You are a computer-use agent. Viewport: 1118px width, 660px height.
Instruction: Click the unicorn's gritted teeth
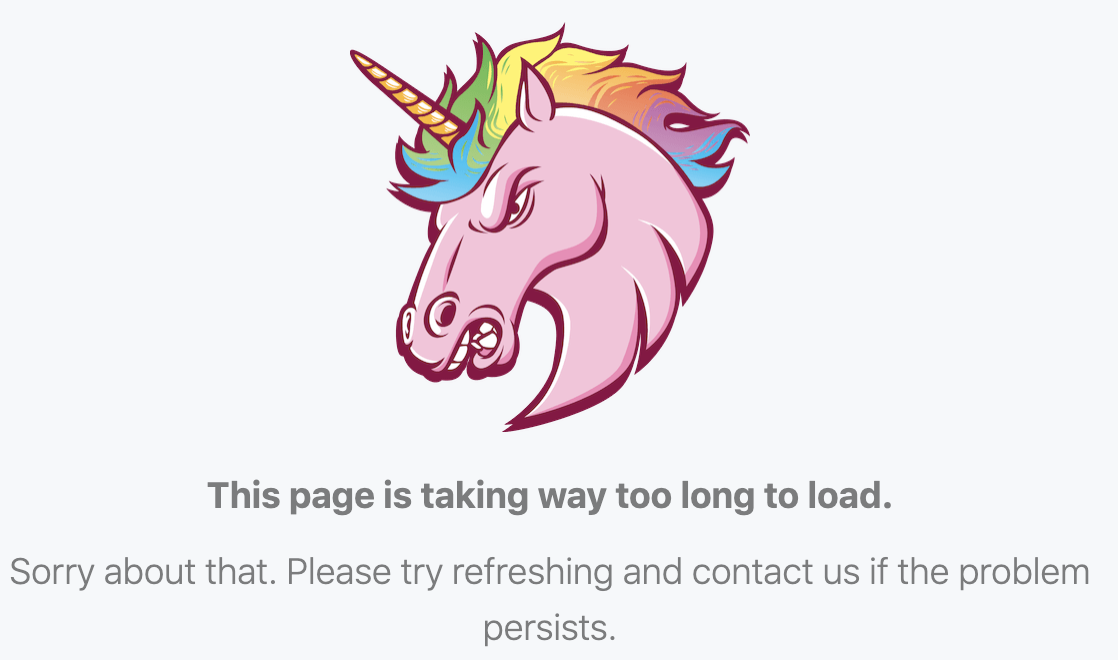tap(478, 341)
